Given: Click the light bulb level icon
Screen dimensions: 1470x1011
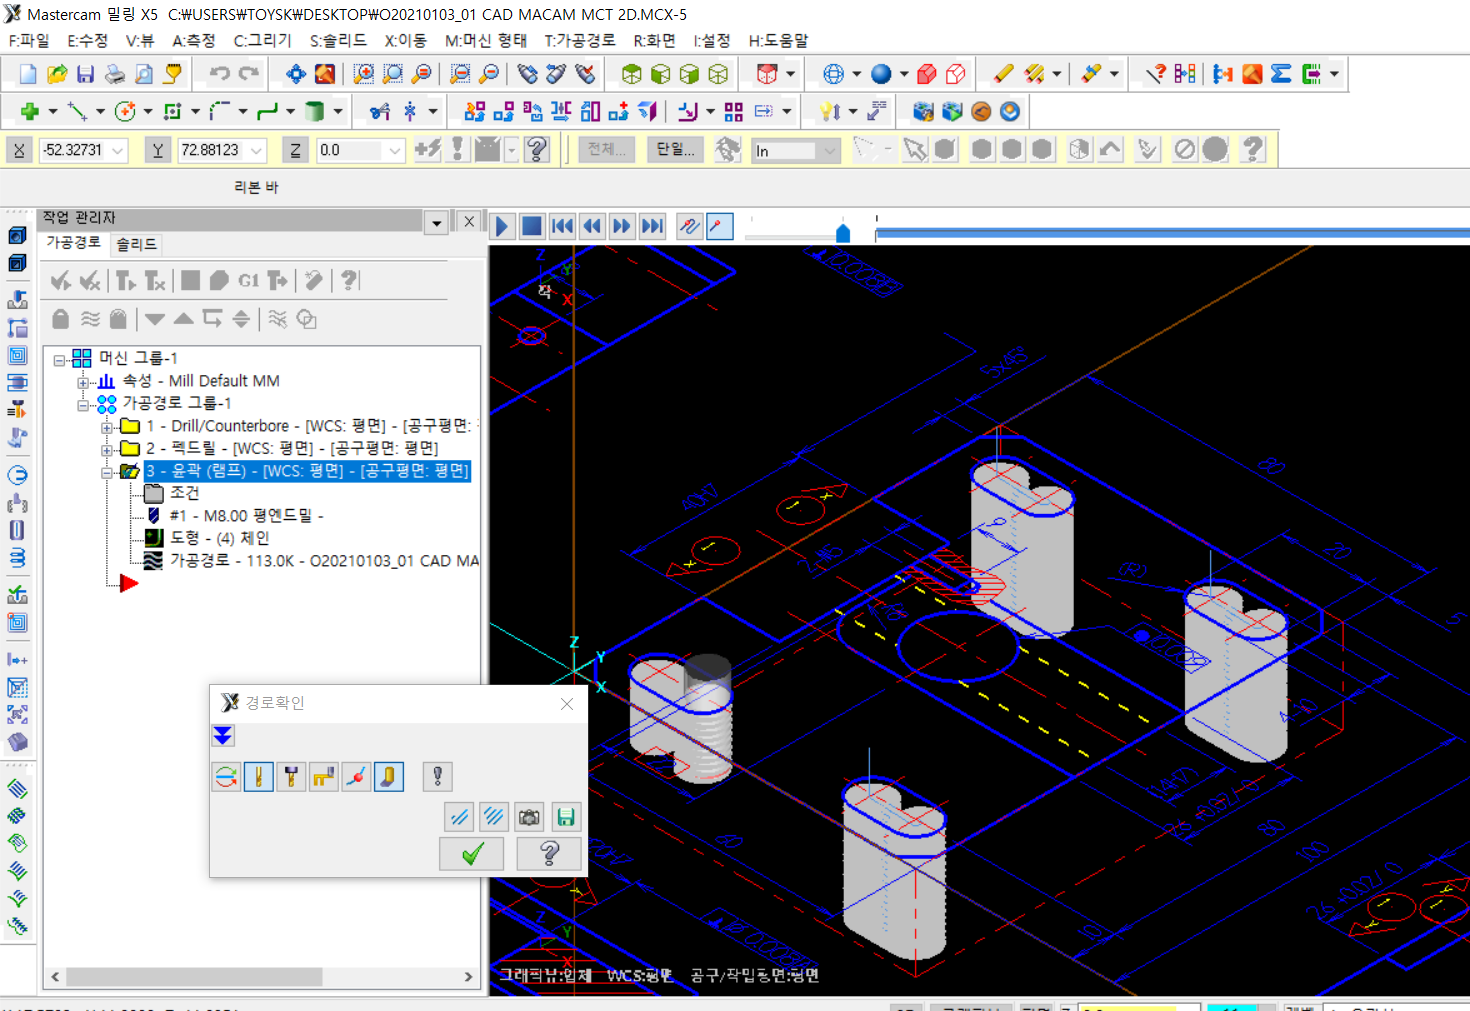Looking at the screenshot, I should coord(830,111).
